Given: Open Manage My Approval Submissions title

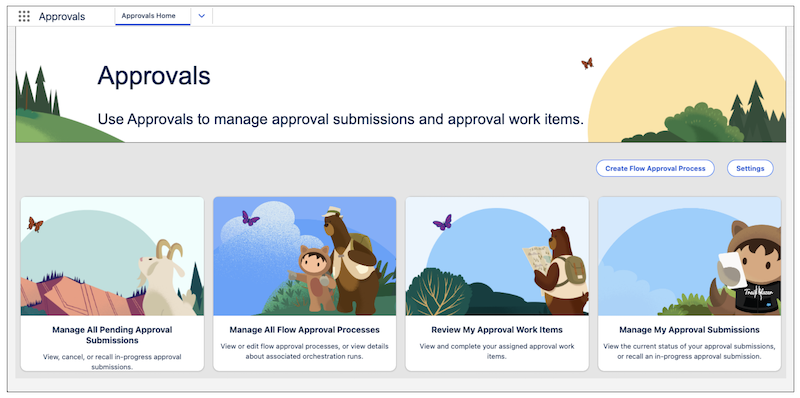Looking at the screenshot, I should 689,330.
